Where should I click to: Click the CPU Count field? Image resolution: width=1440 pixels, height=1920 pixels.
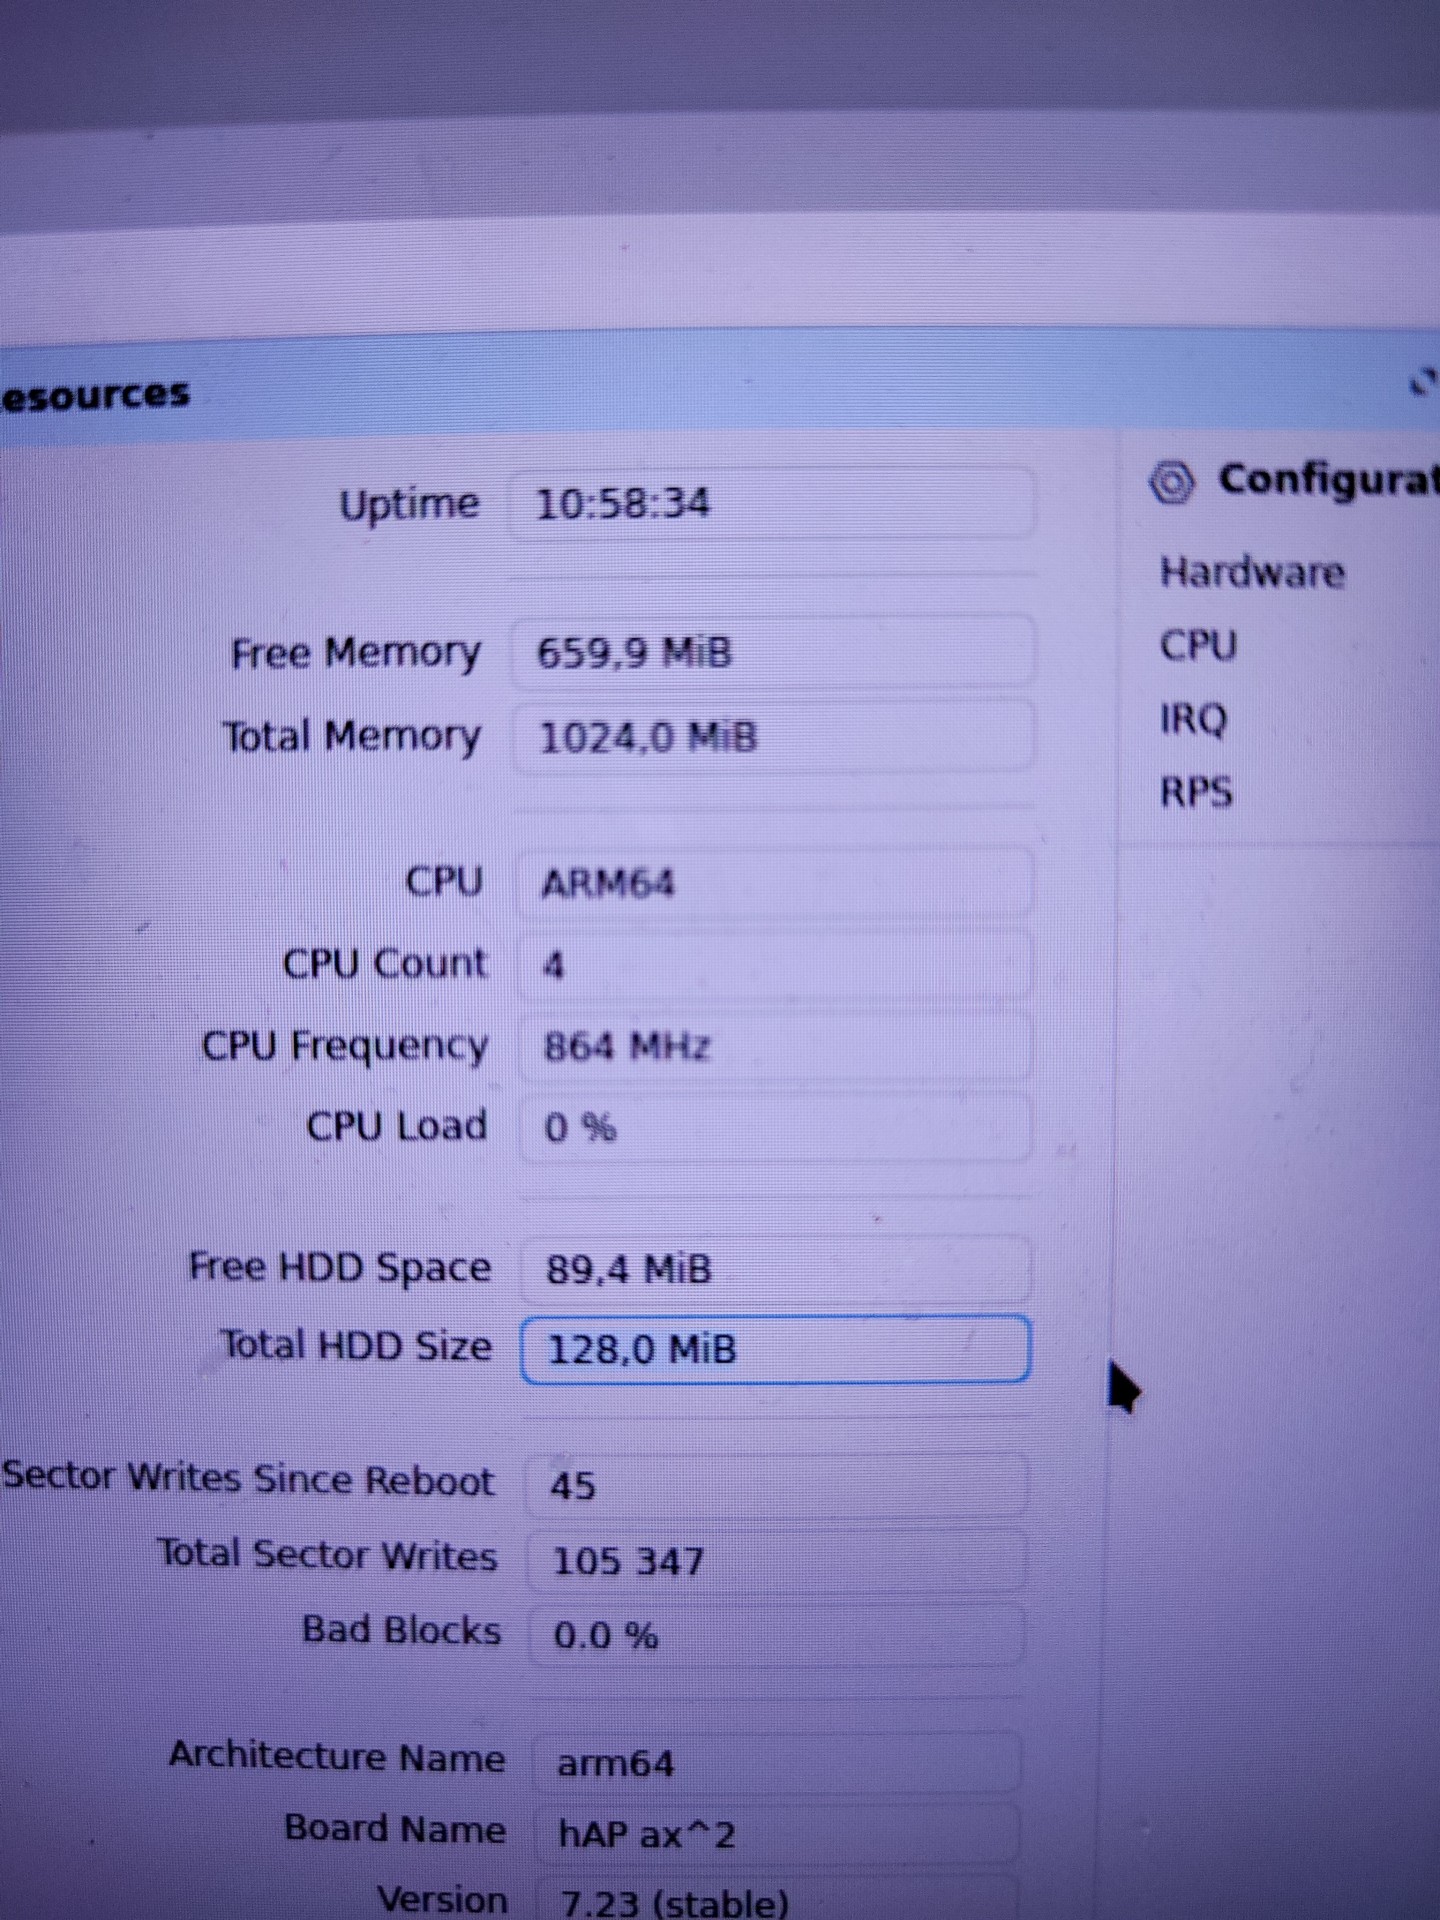coord(775,965)
